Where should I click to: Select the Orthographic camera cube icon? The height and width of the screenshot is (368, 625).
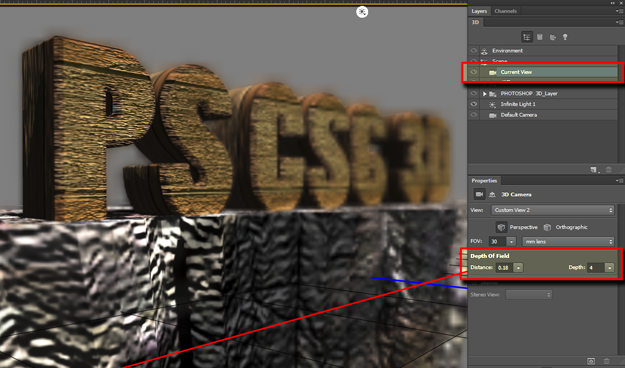click(x=547, y=227)
